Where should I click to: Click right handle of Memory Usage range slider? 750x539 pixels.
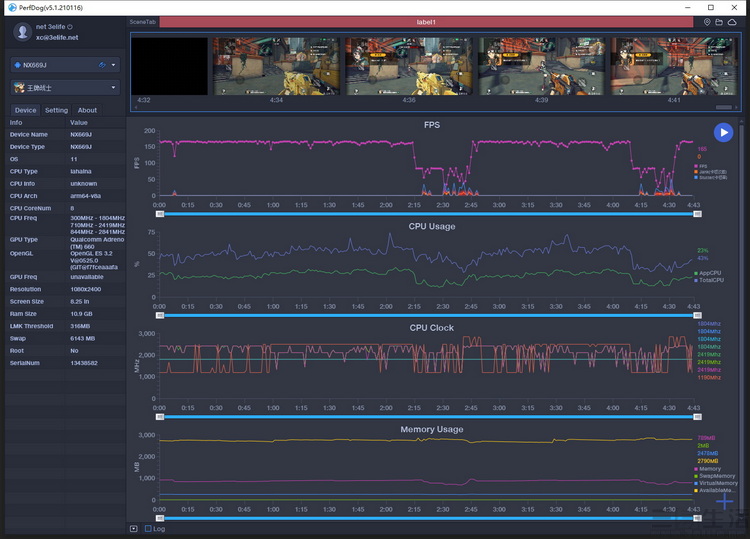pyautogui.click(x=697, y=518)
